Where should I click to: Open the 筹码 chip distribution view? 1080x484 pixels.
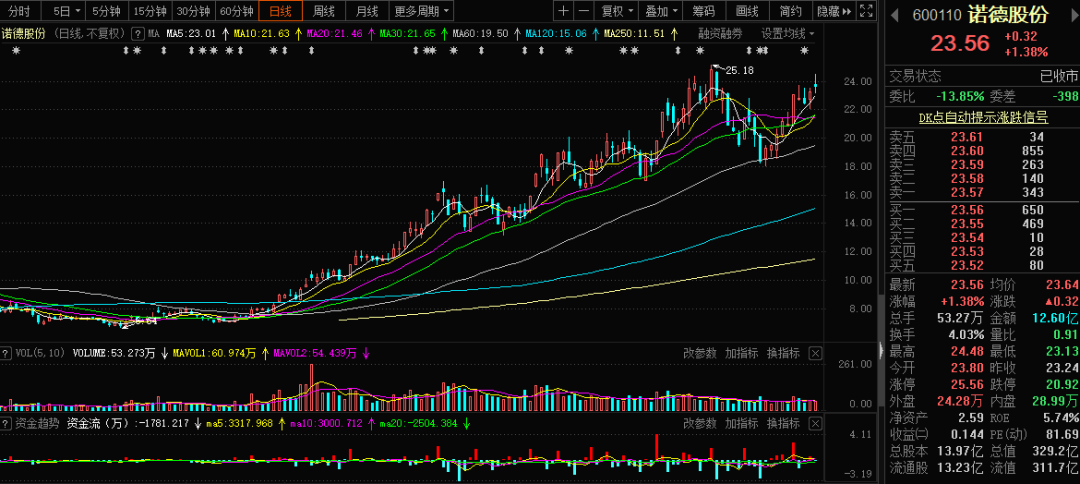pyautogui.click(x=703, y=11)
